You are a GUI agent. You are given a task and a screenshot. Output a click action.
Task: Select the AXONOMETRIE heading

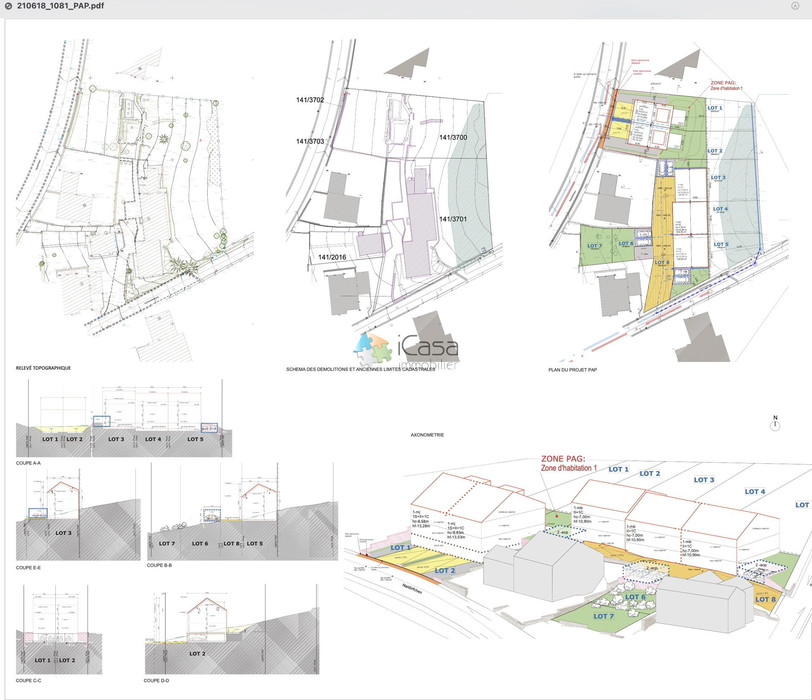(x=427, y=436)
